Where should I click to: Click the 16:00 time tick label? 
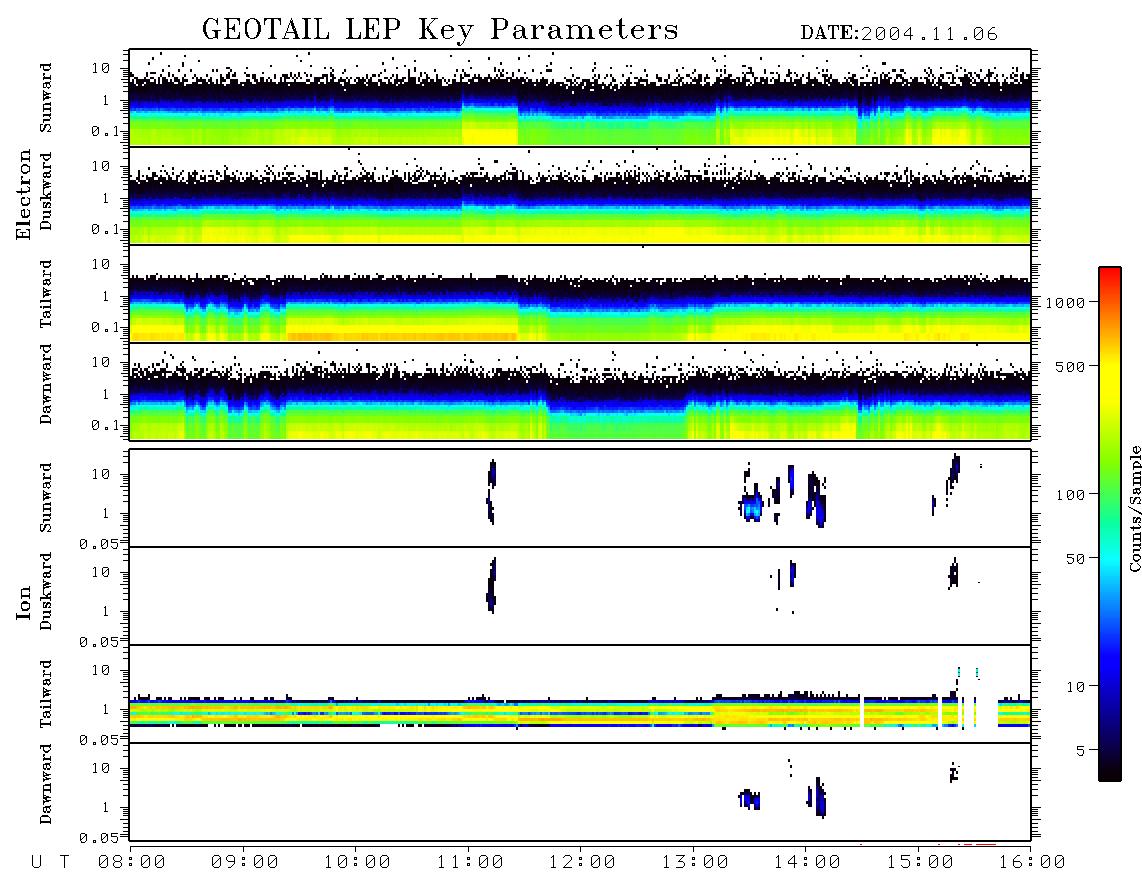click(x=1031, y=863)
